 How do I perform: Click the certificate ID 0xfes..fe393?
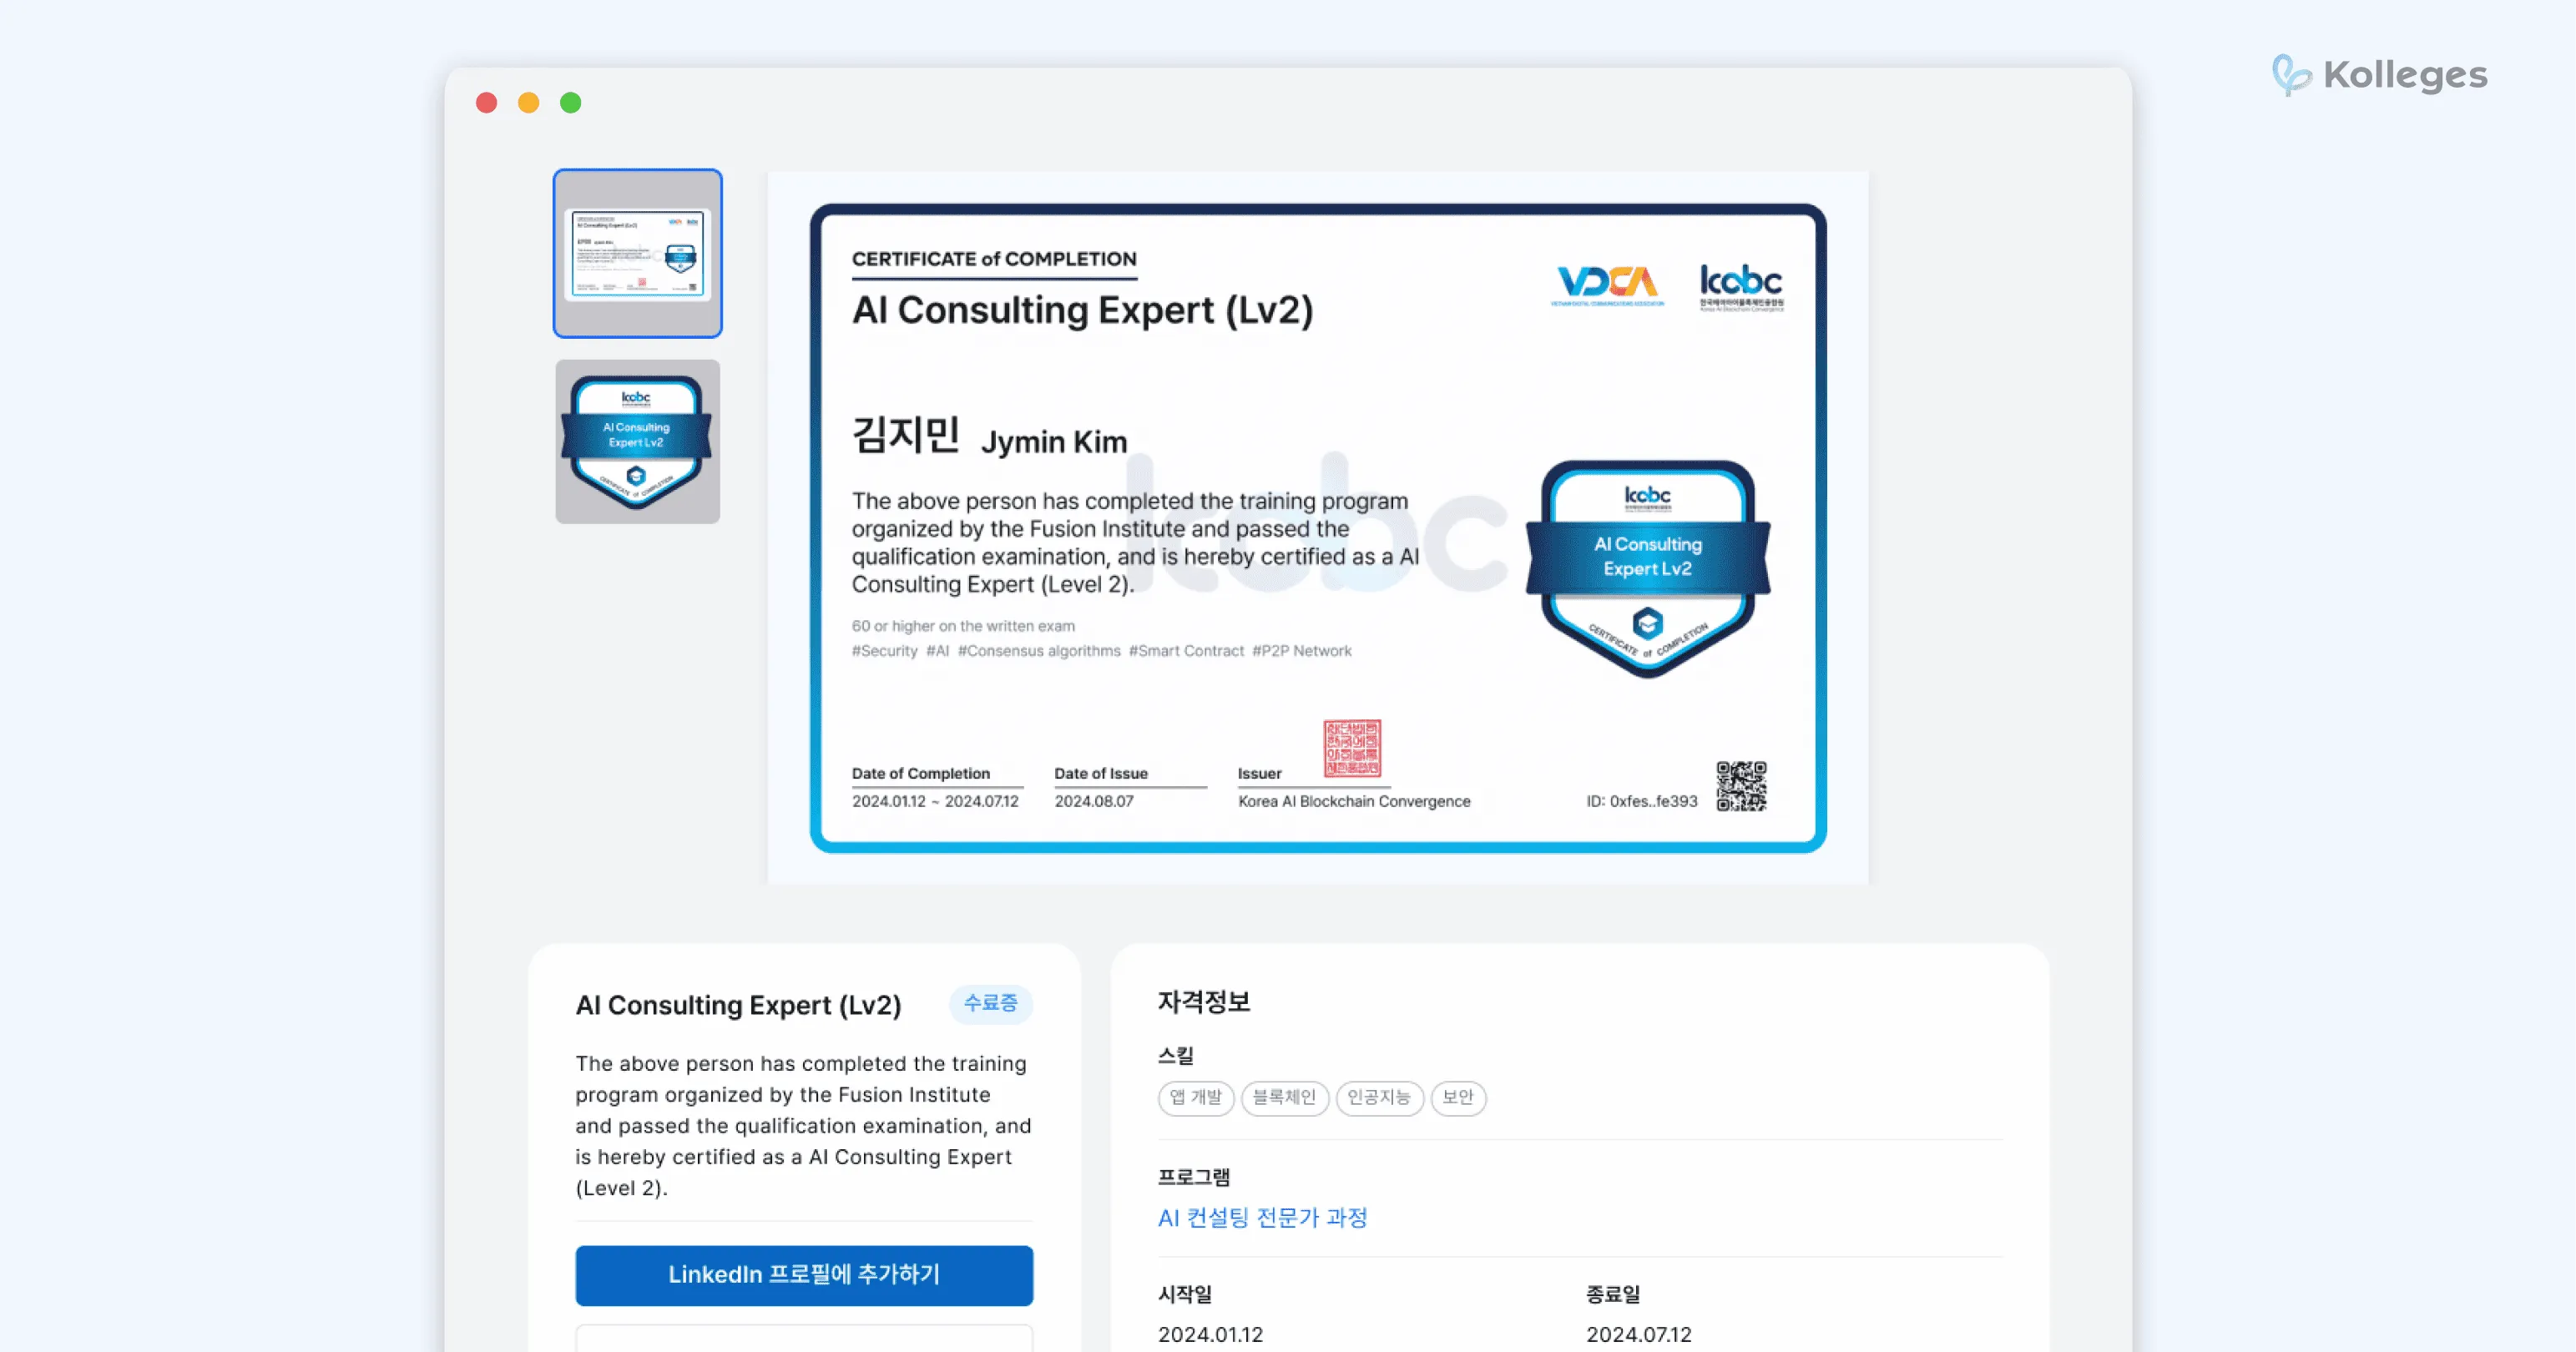[1641, 801]
